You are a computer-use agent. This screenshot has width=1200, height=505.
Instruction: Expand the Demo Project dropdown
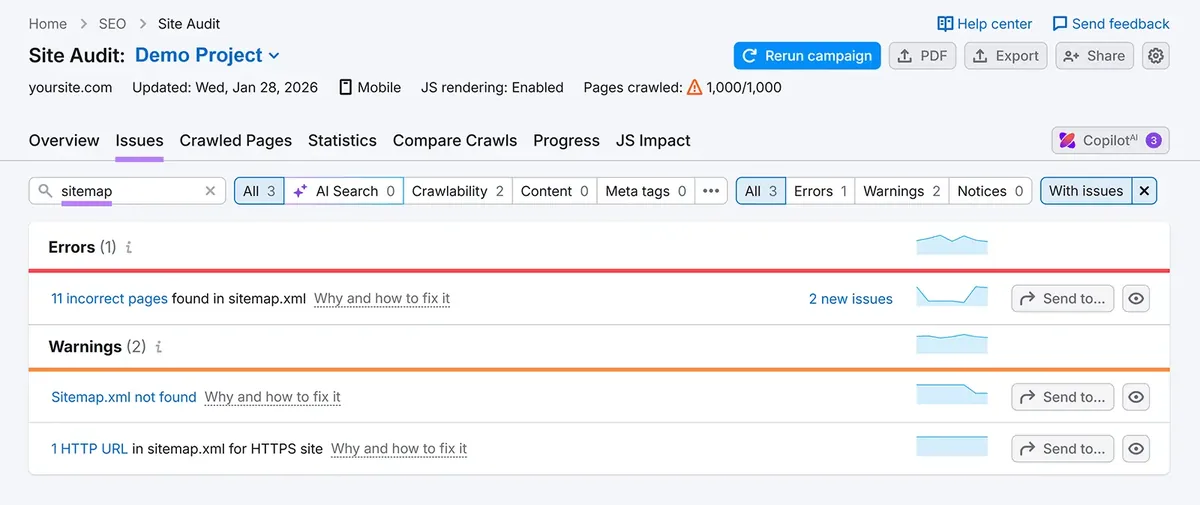click(x=208, y=55)
